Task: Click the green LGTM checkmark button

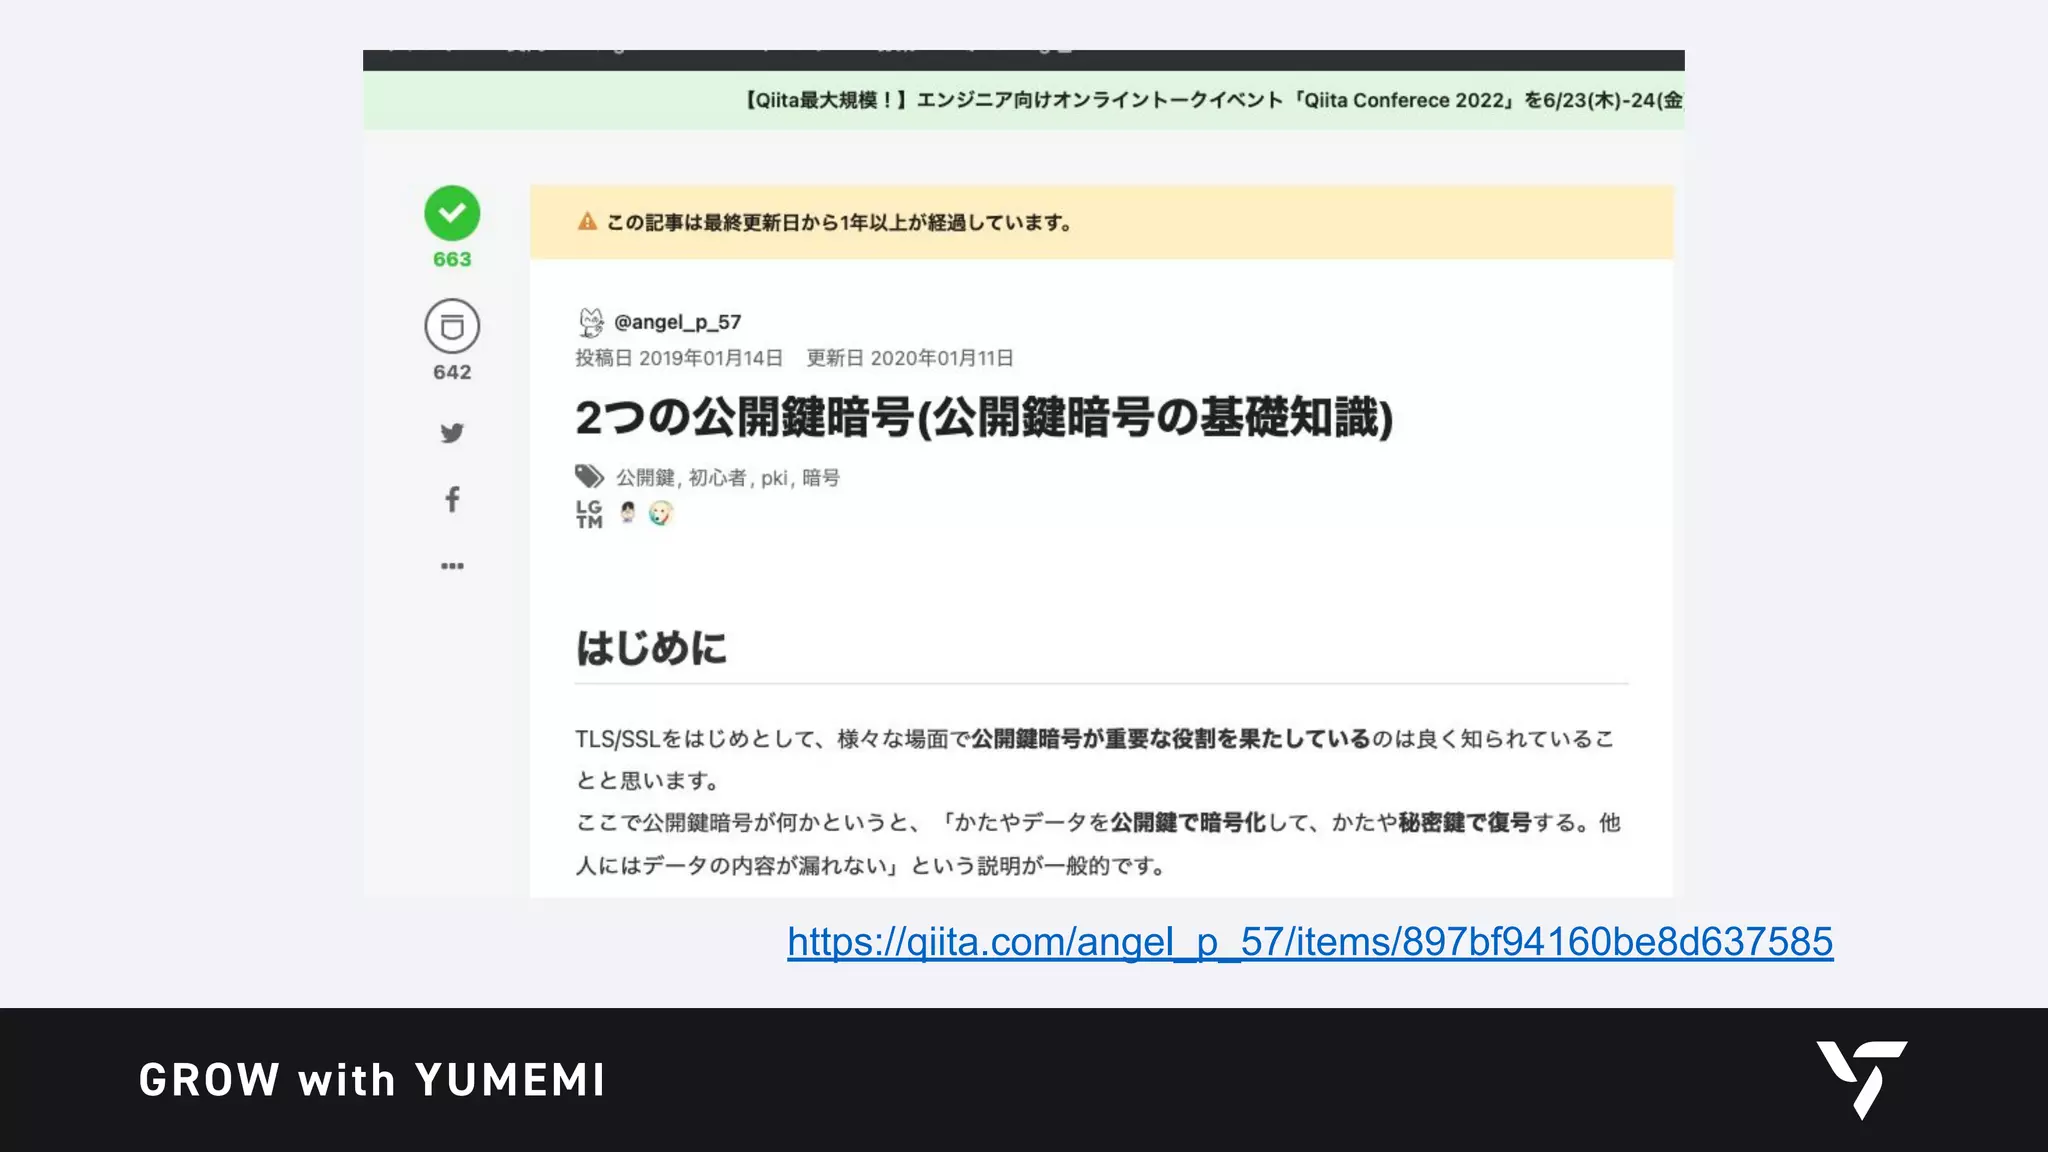Action: pos(452,213)
